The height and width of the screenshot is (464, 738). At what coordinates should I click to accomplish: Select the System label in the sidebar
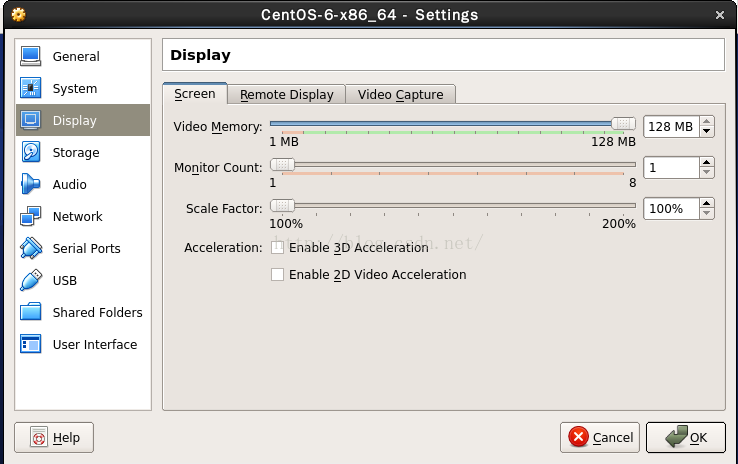tap(75, 88)
